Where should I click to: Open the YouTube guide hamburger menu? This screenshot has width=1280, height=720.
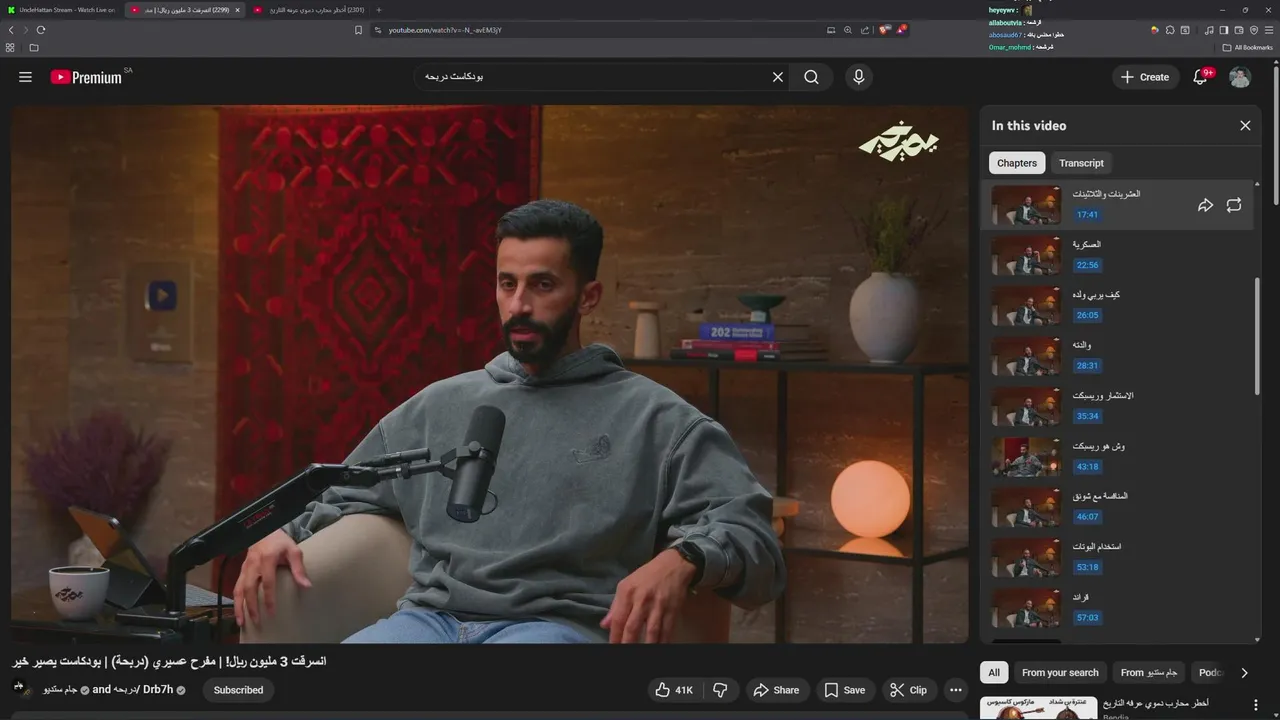[x=25, y=77]
